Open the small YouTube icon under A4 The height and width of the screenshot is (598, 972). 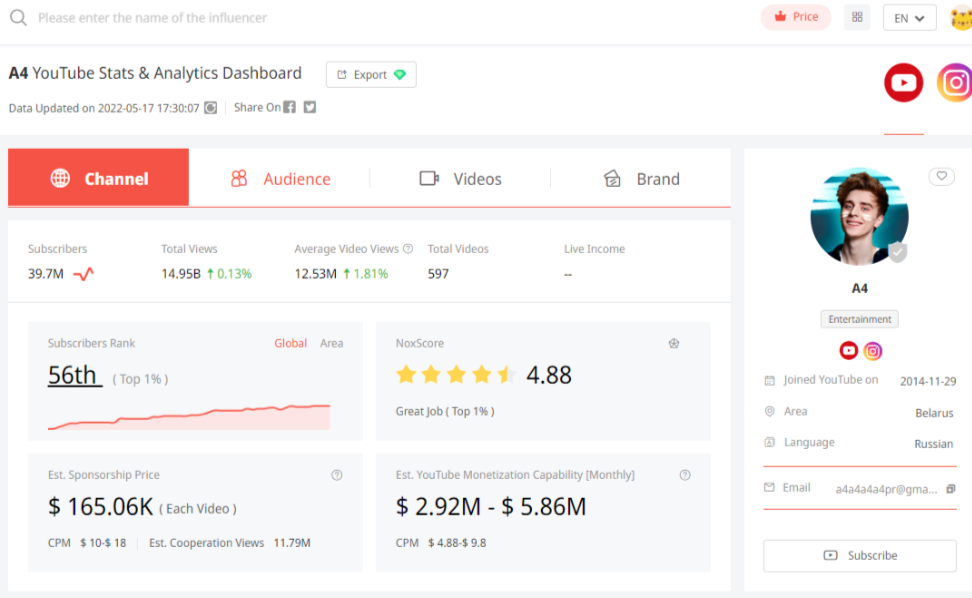[x=849, y=351]
